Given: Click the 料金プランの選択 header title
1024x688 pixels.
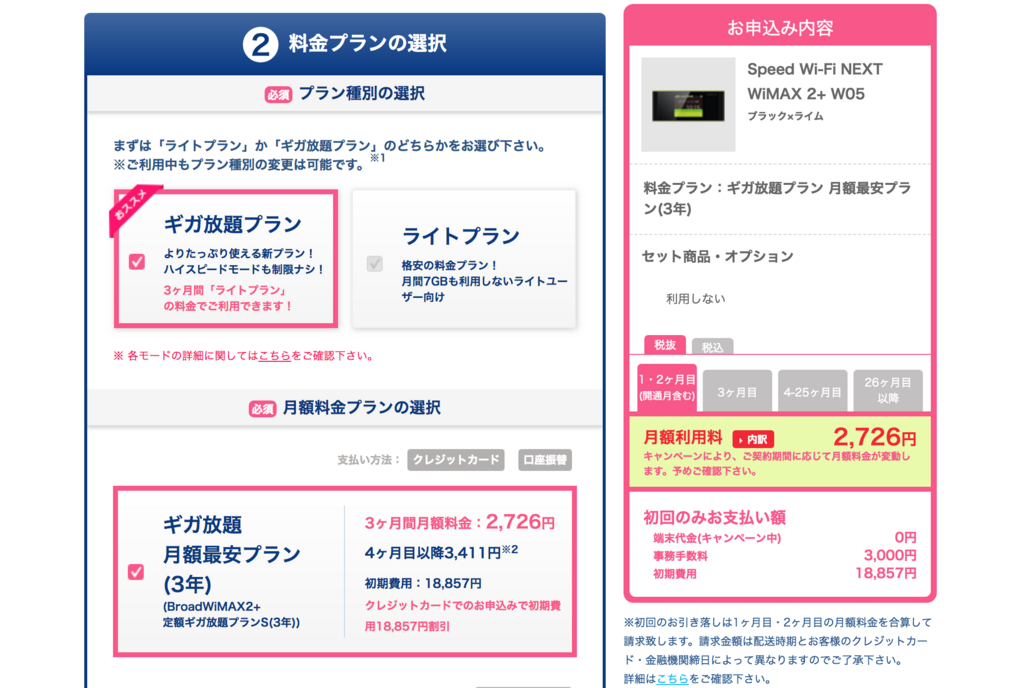Looking at the screenshot, I should pyautogui.click(x=368, y=44).
